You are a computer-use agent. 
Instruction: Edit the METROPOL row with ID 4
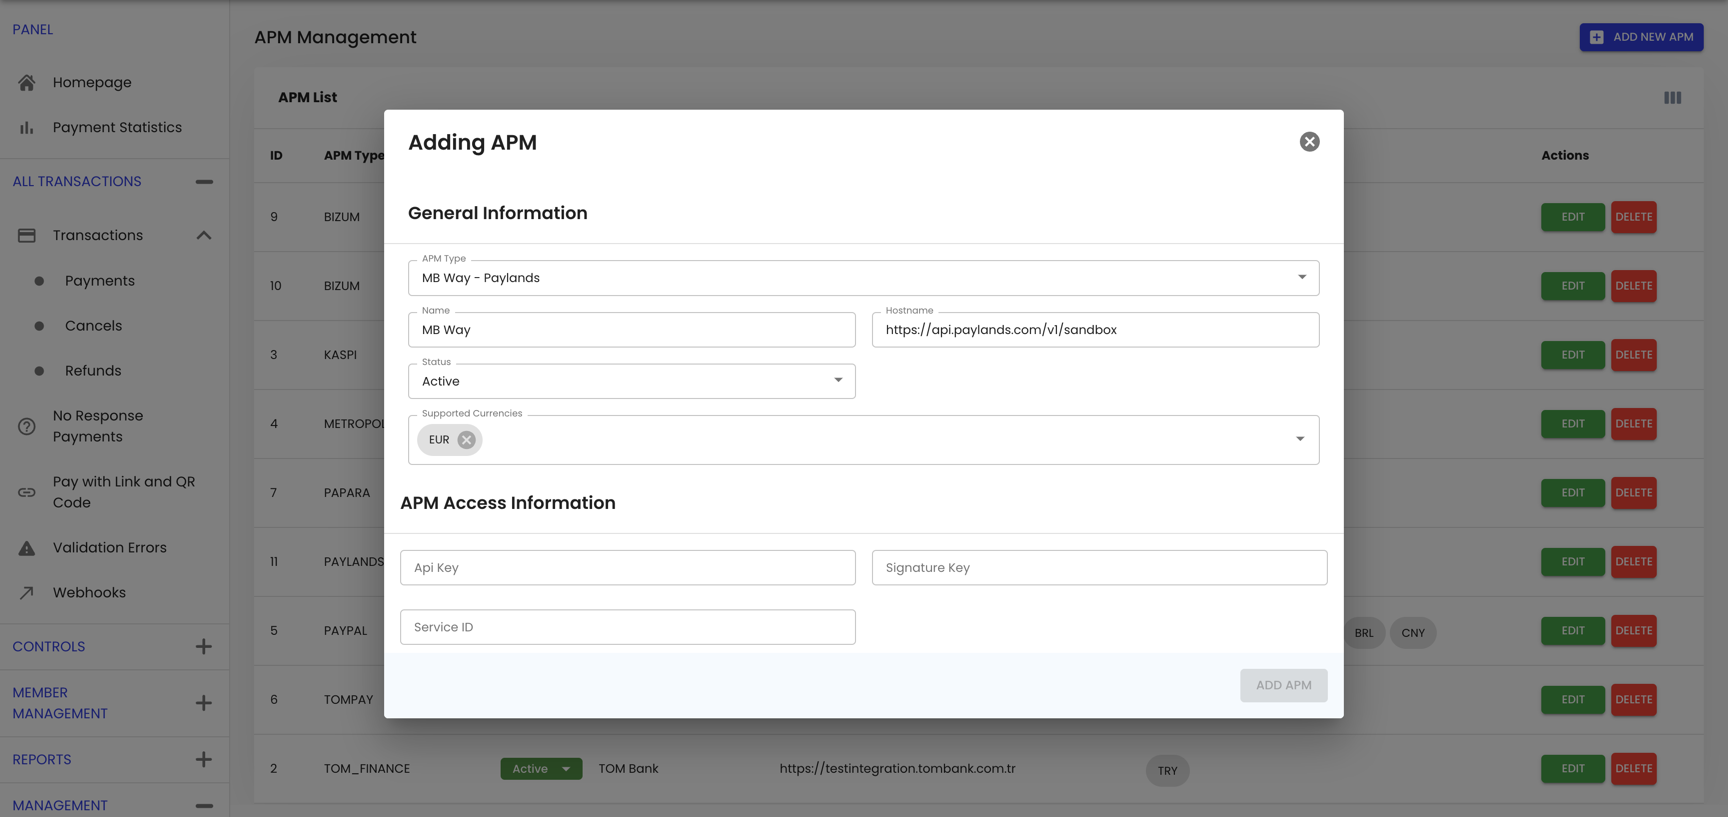pos(1573,424)
